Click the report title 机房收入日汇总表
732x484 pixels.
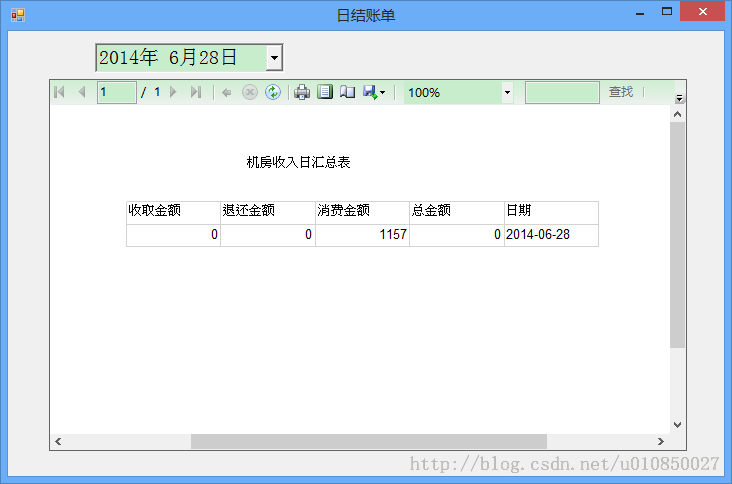pyautogui.click(x=298, y=162)
